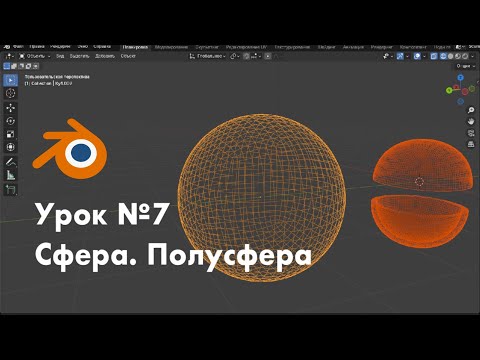
Task: Switch to Композитинг workspace tab
Action: pos(413,47)
